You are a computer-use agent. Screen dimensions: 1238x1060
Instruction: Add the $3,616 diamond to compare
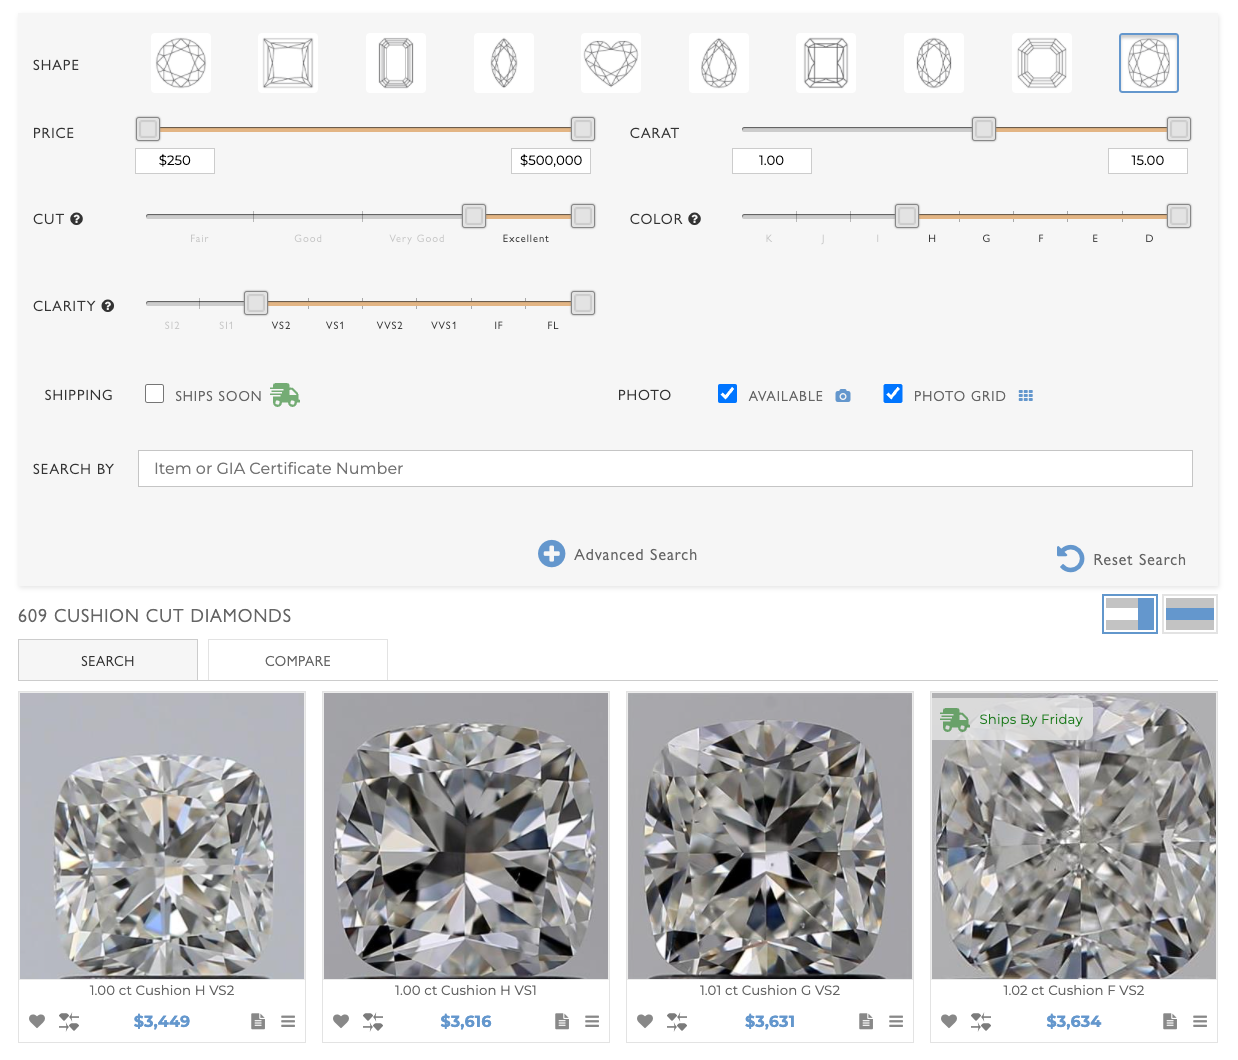[x=373, y=1021]
